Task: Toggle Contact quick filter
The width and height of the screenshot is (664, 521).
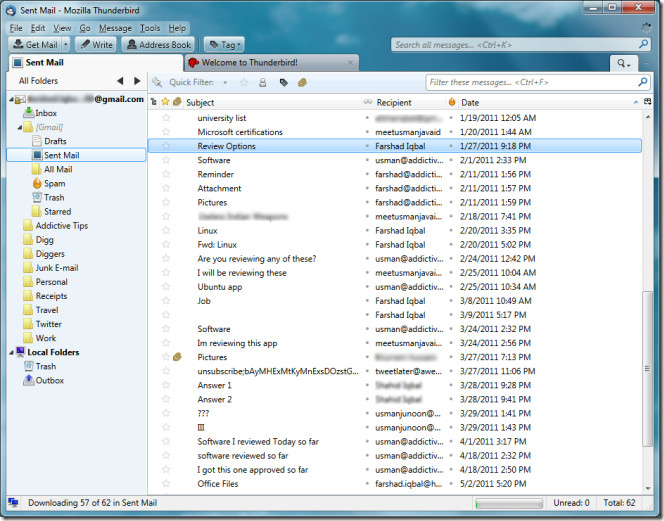Action: point(263,82)
